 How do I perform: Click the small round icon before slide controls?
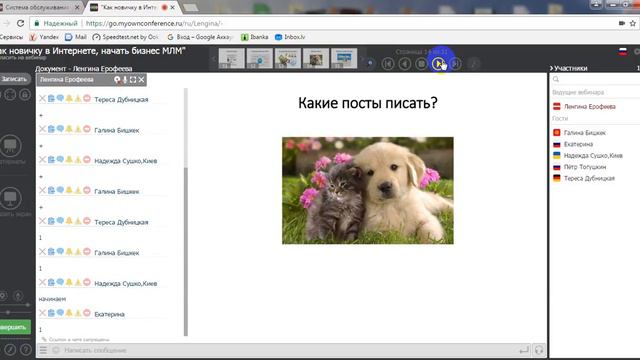[370, 63]
